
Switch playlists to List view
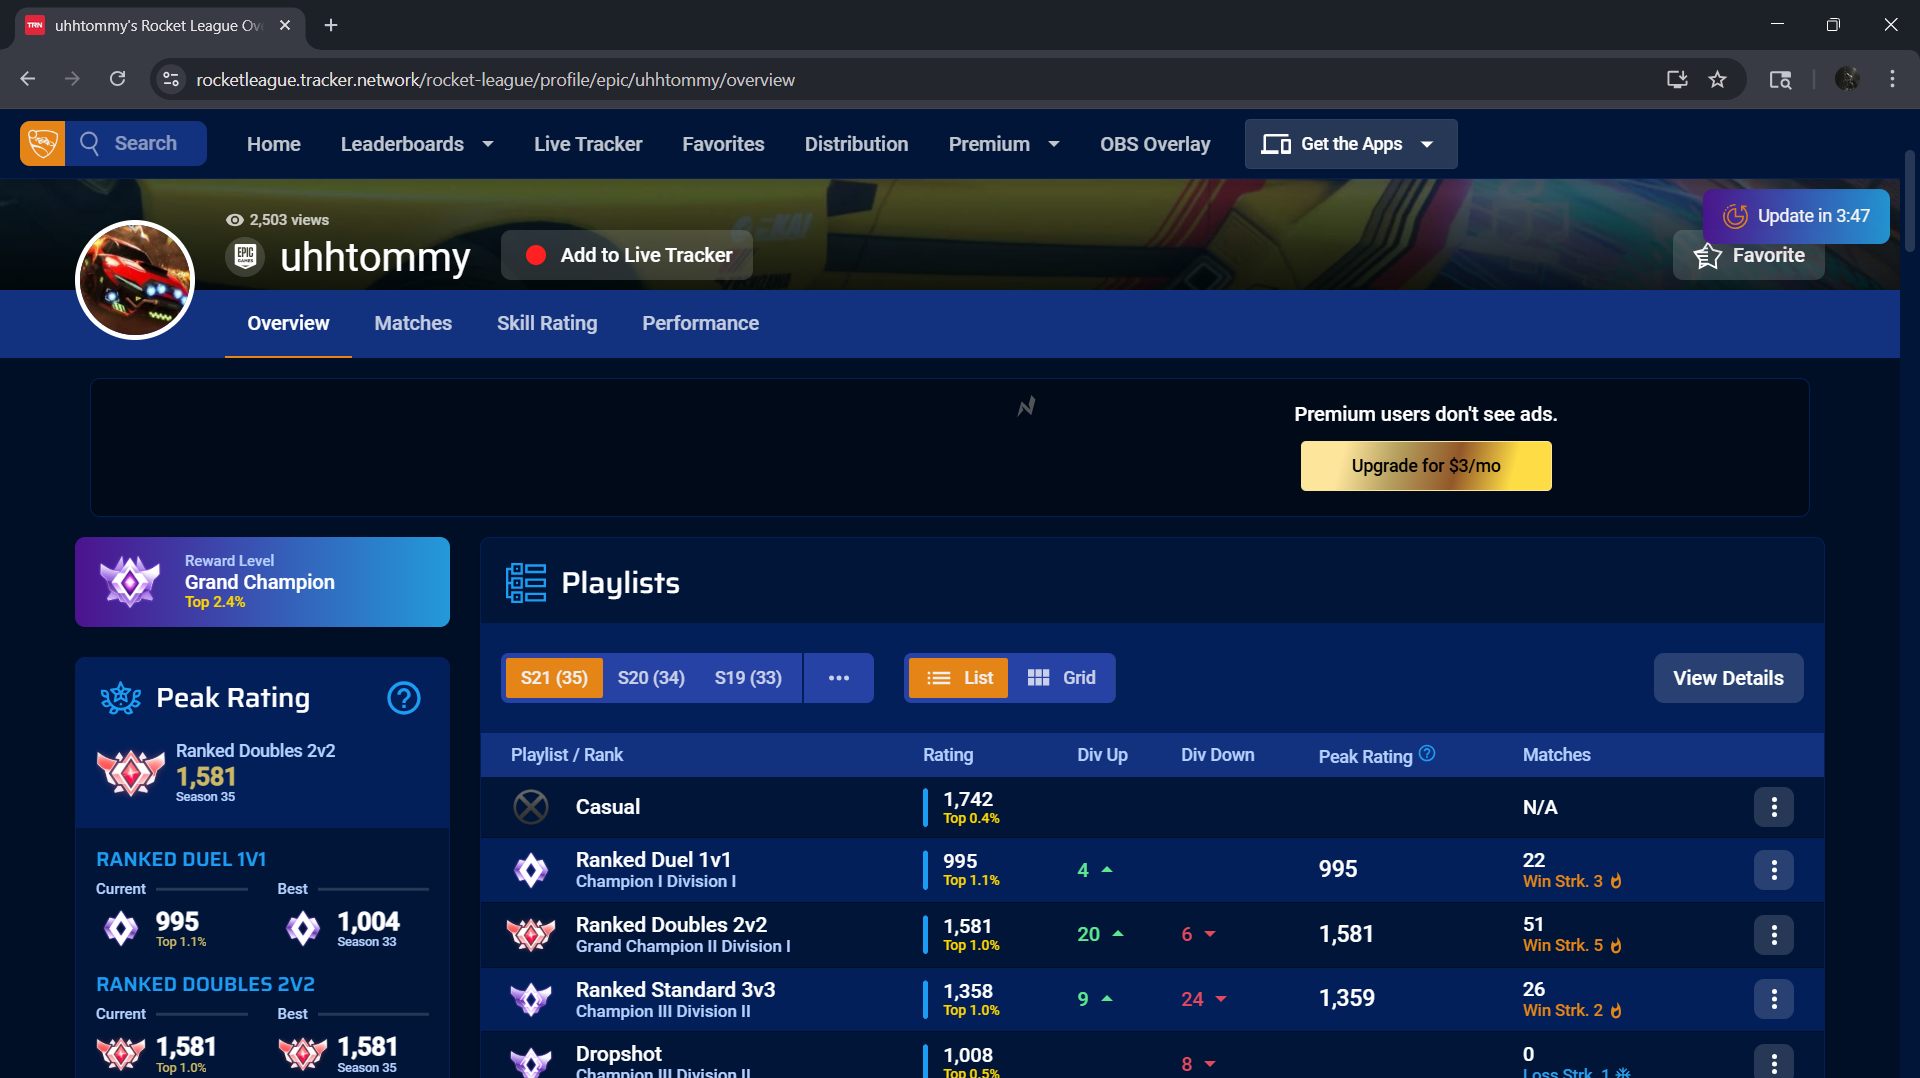pos(958,678)
